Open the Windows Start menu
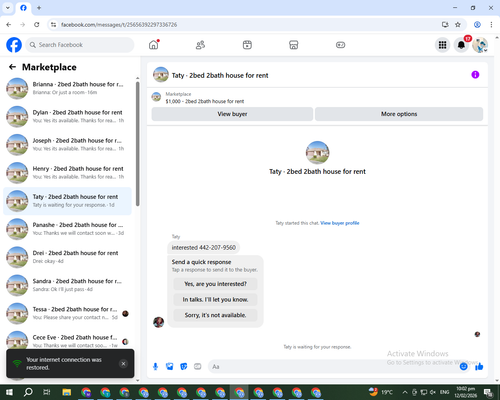 (9, 392)
